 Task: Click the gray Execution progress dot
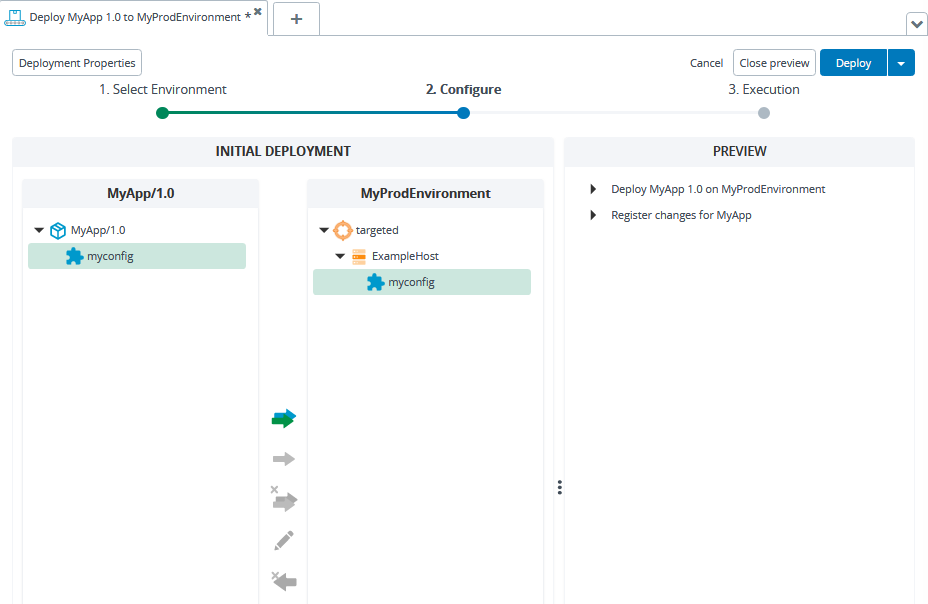pyautogui.click(x=764, y=113)
